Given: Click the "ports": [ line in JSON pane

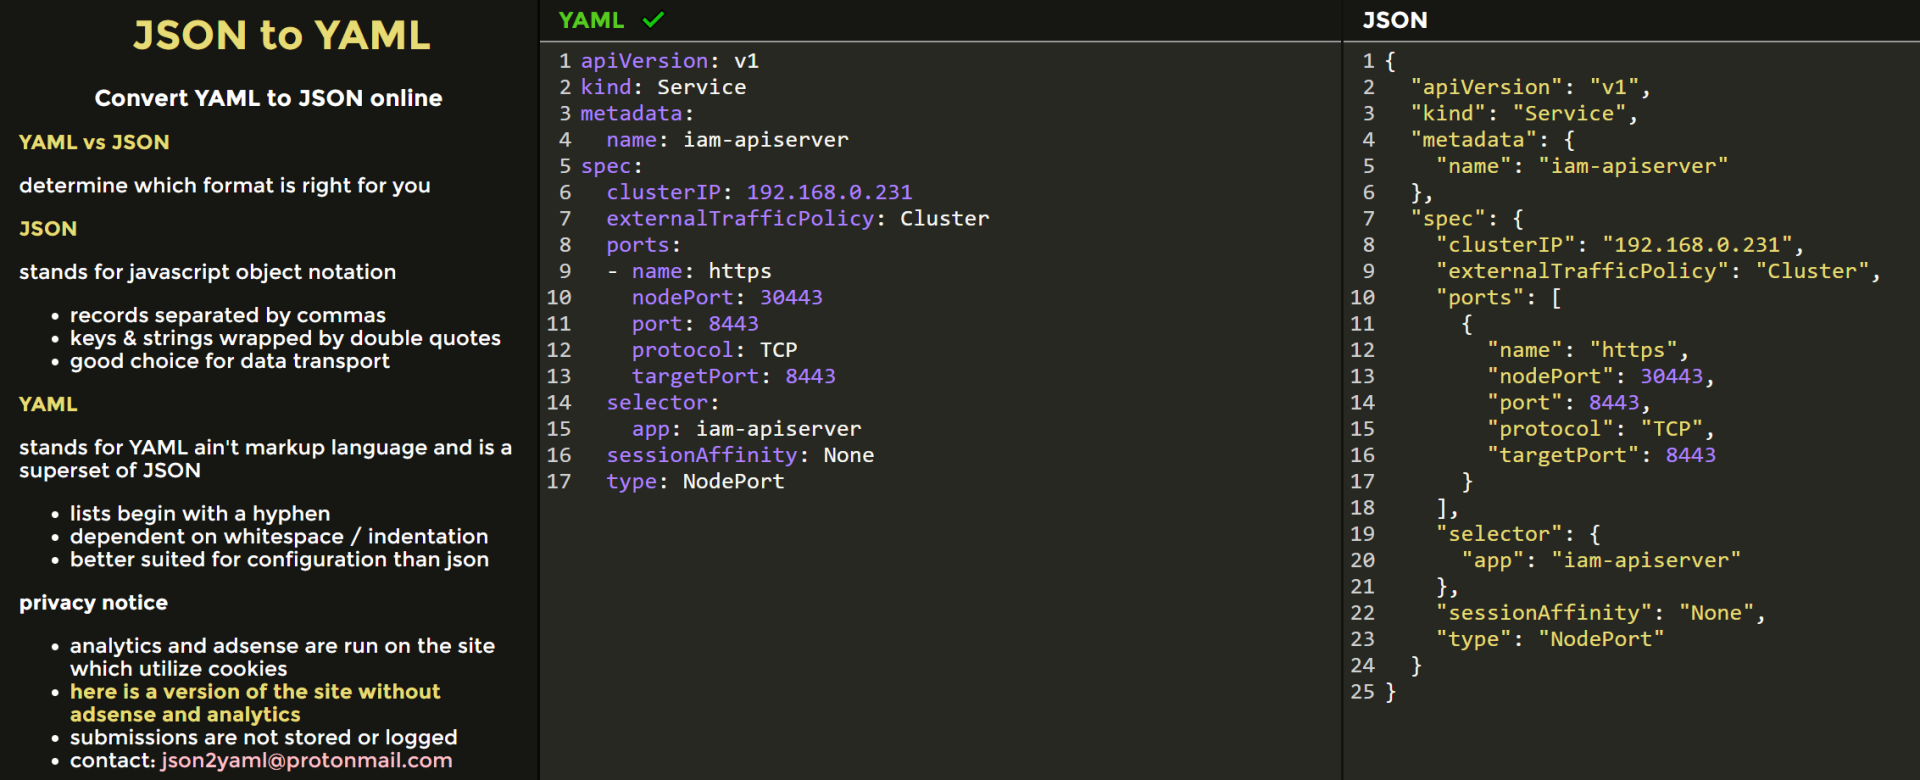Looking at the screenshot, I should pos(1498,297).
